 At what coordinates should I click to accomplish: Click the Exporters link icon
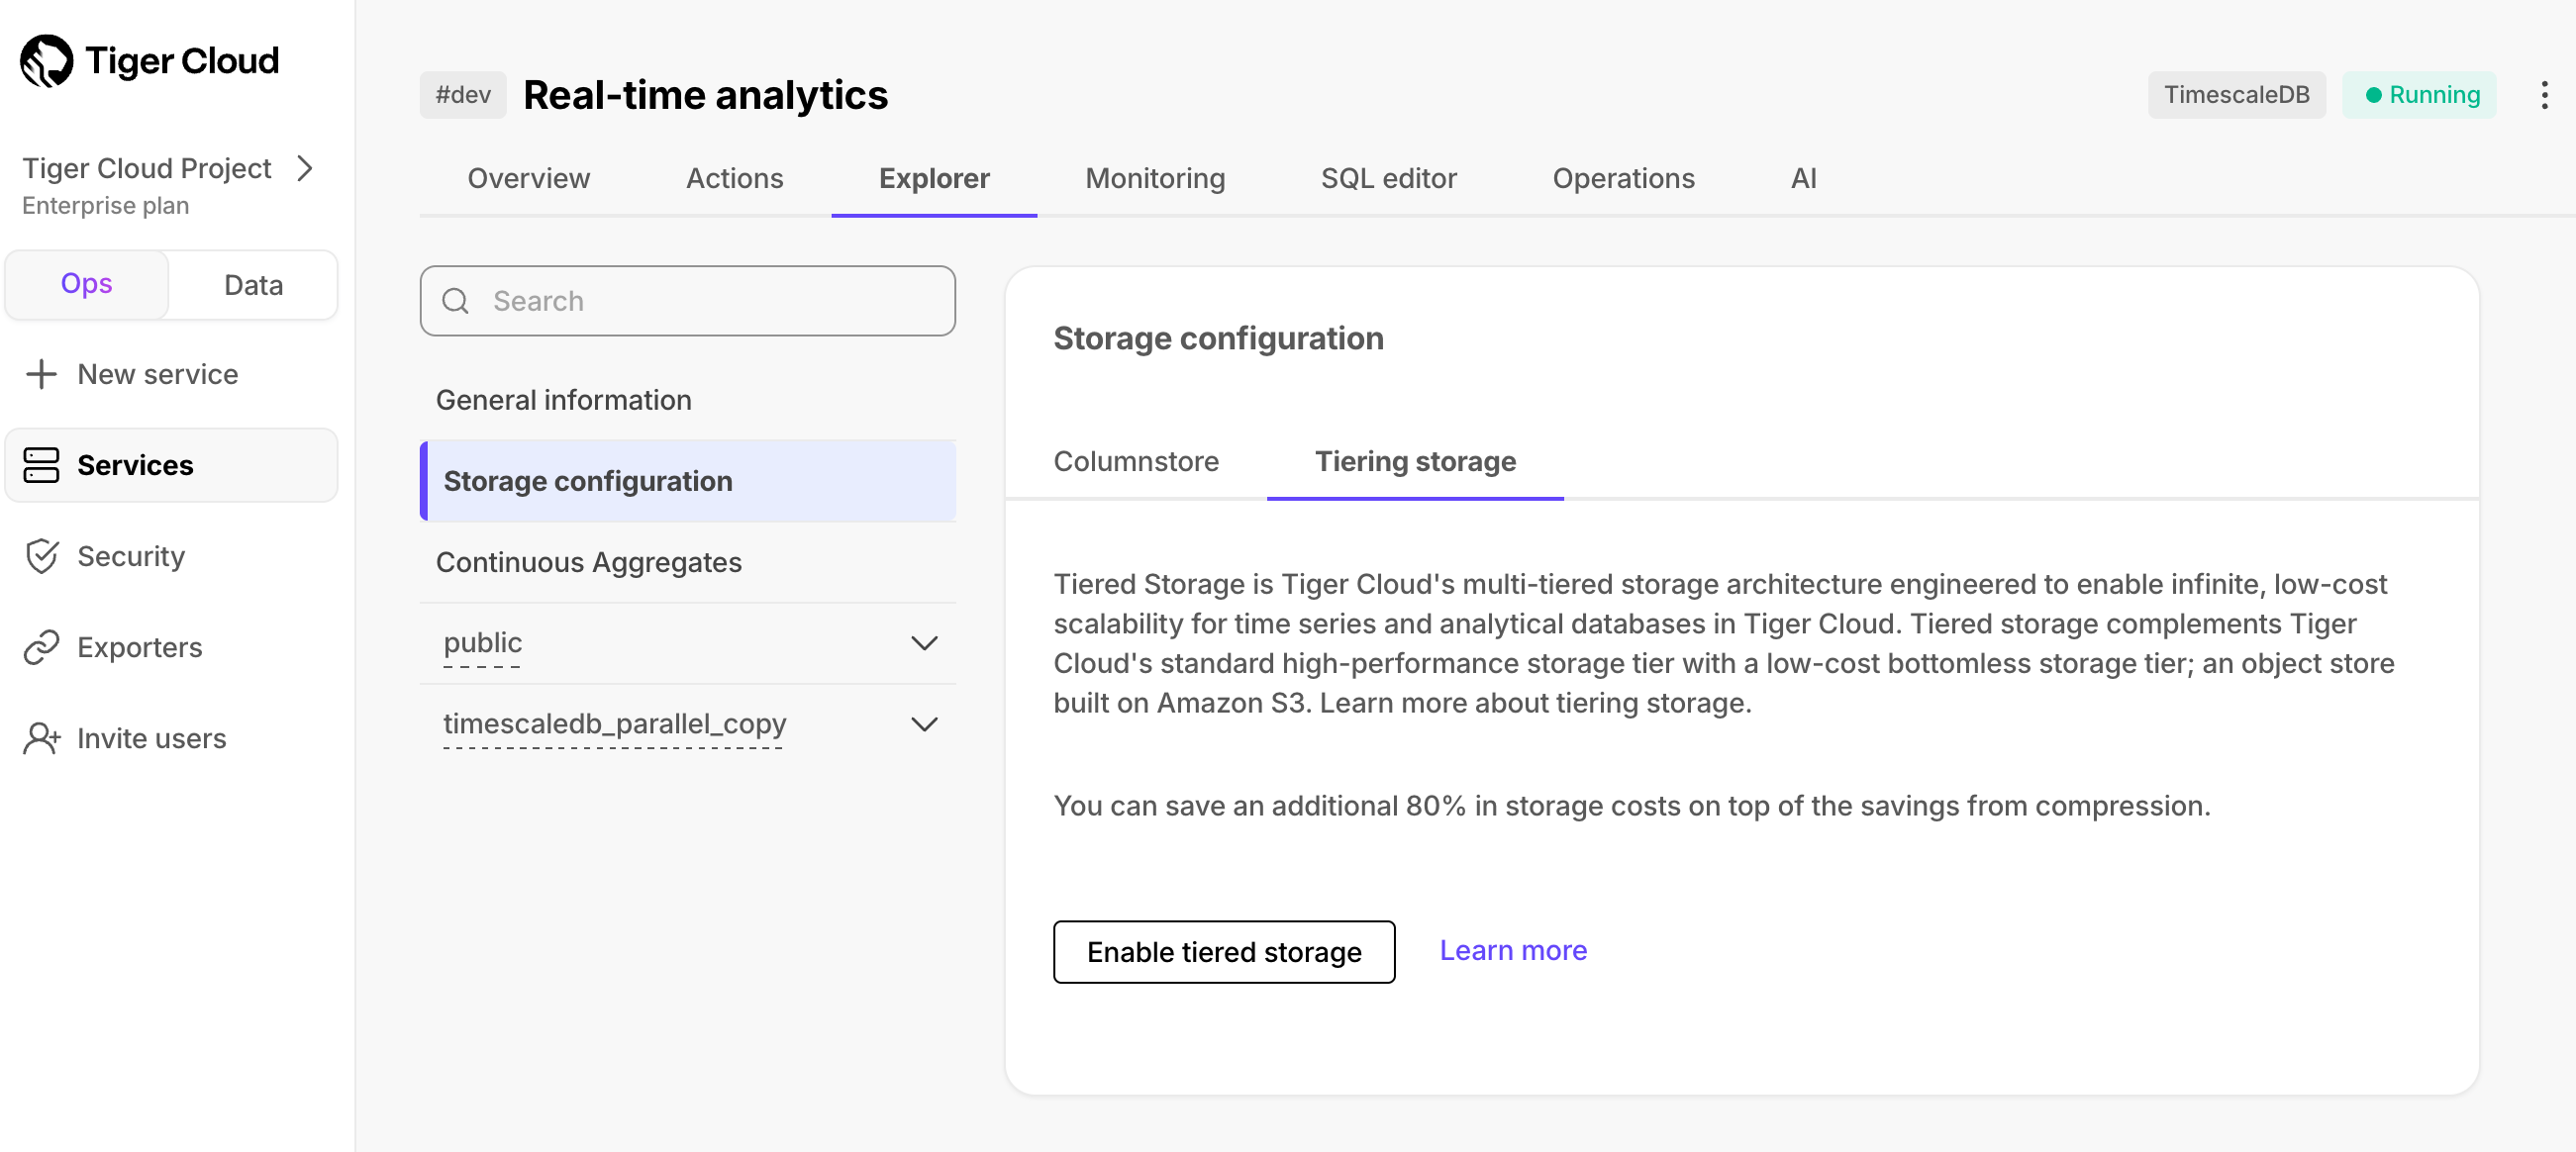point(41,647)
